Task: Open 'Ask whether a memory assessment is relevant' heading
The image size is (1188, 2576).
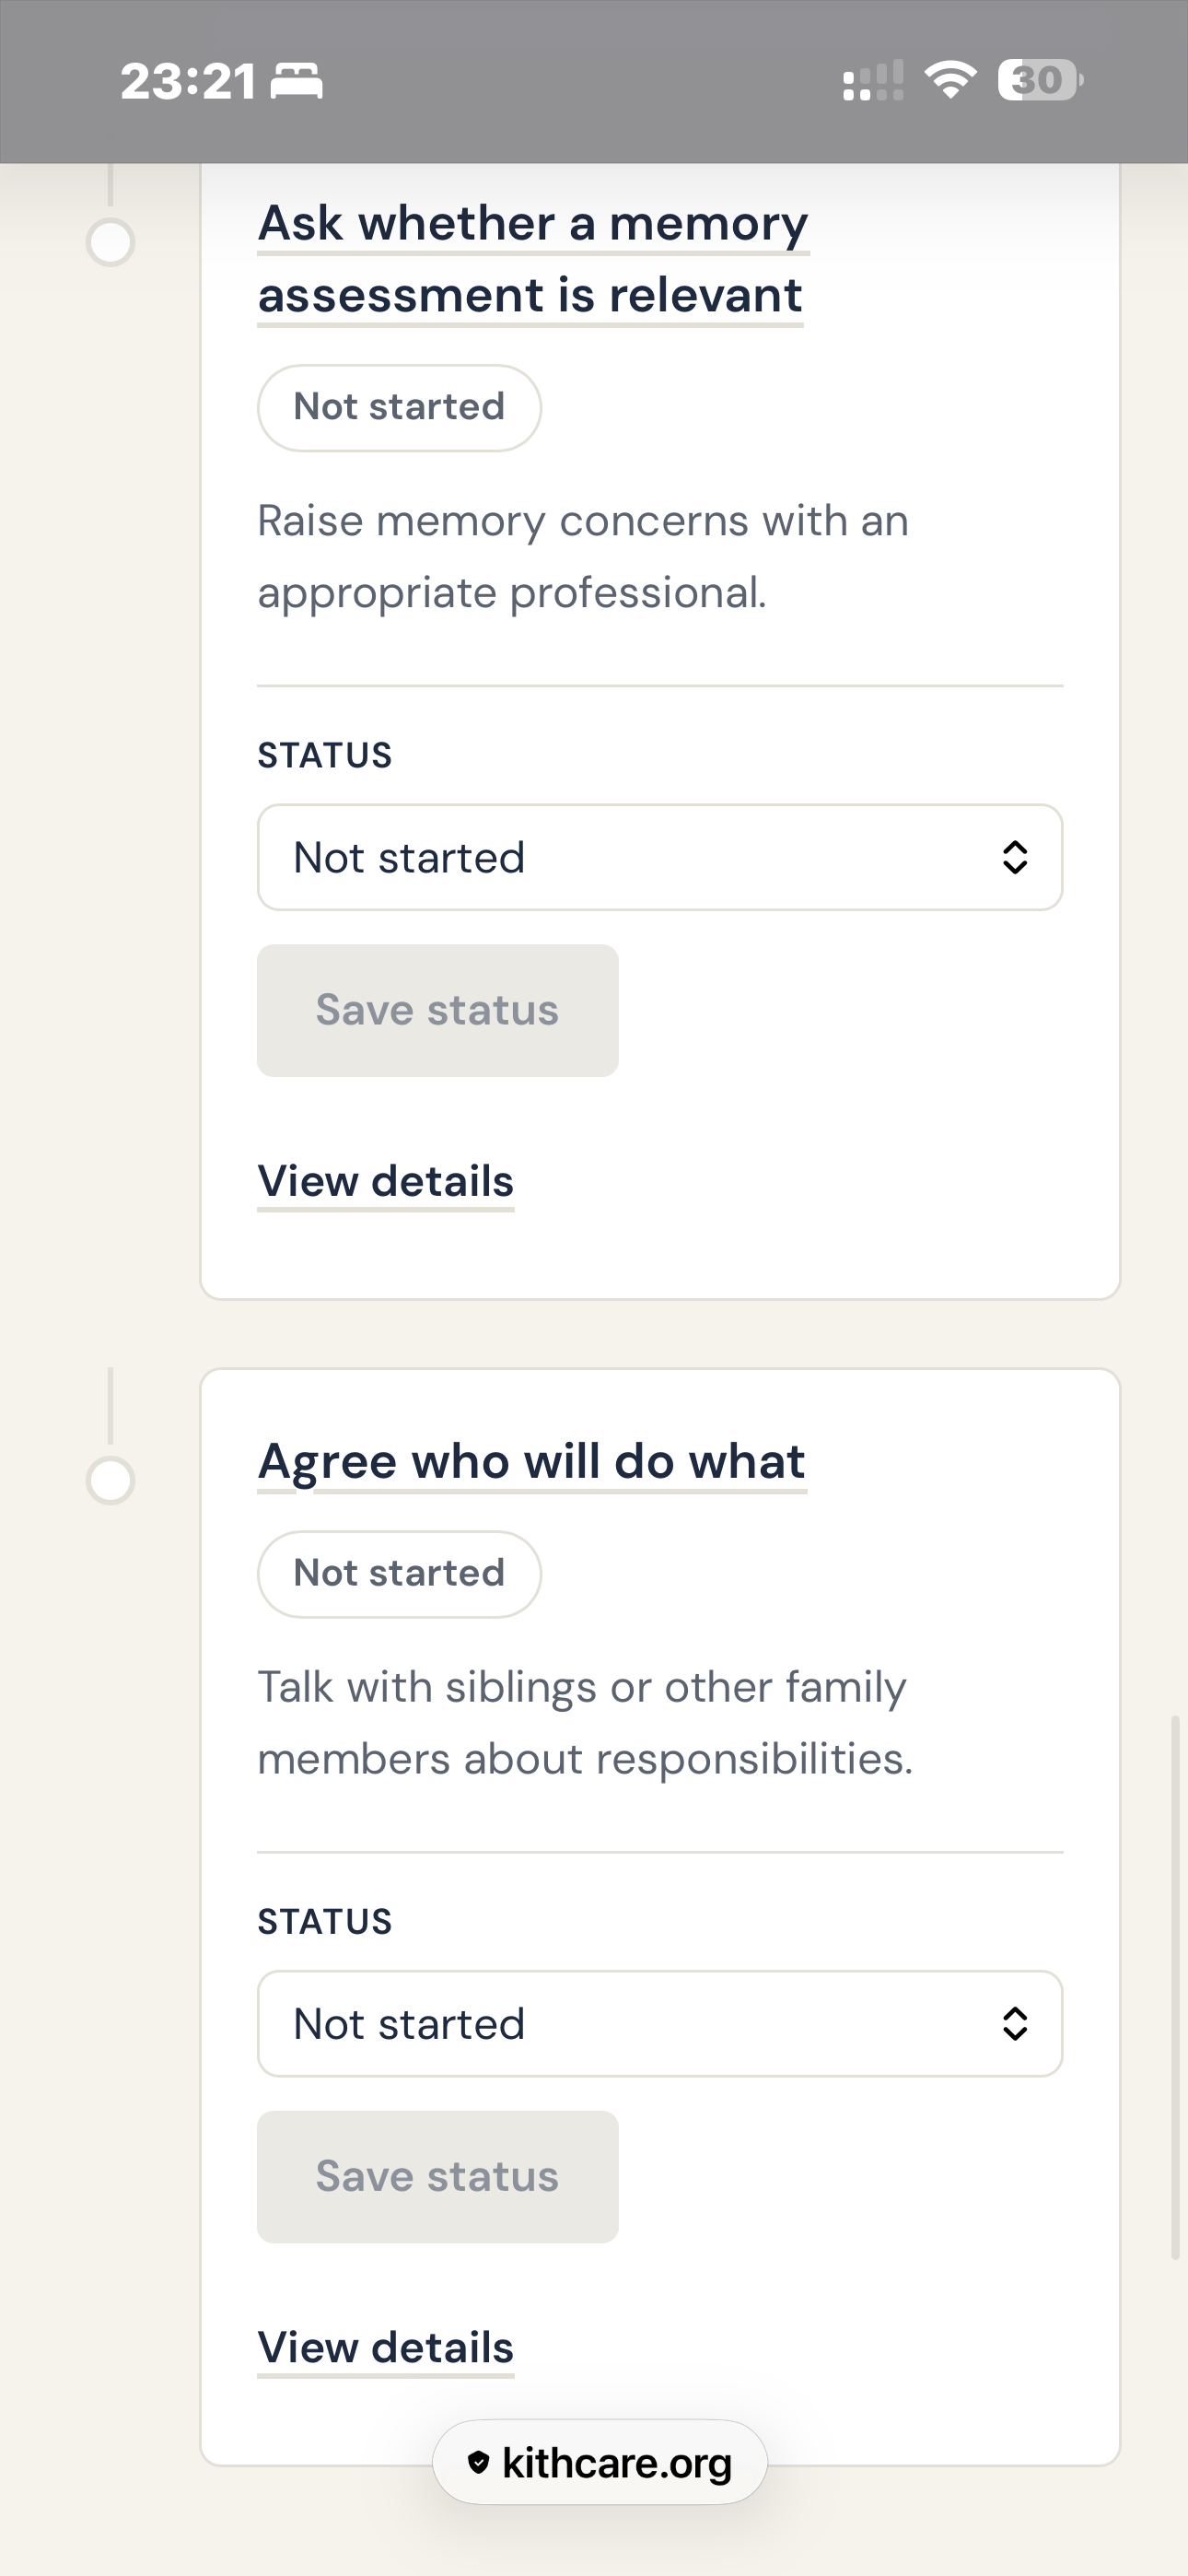Action: pyautogui.click(x=533, y=259)
